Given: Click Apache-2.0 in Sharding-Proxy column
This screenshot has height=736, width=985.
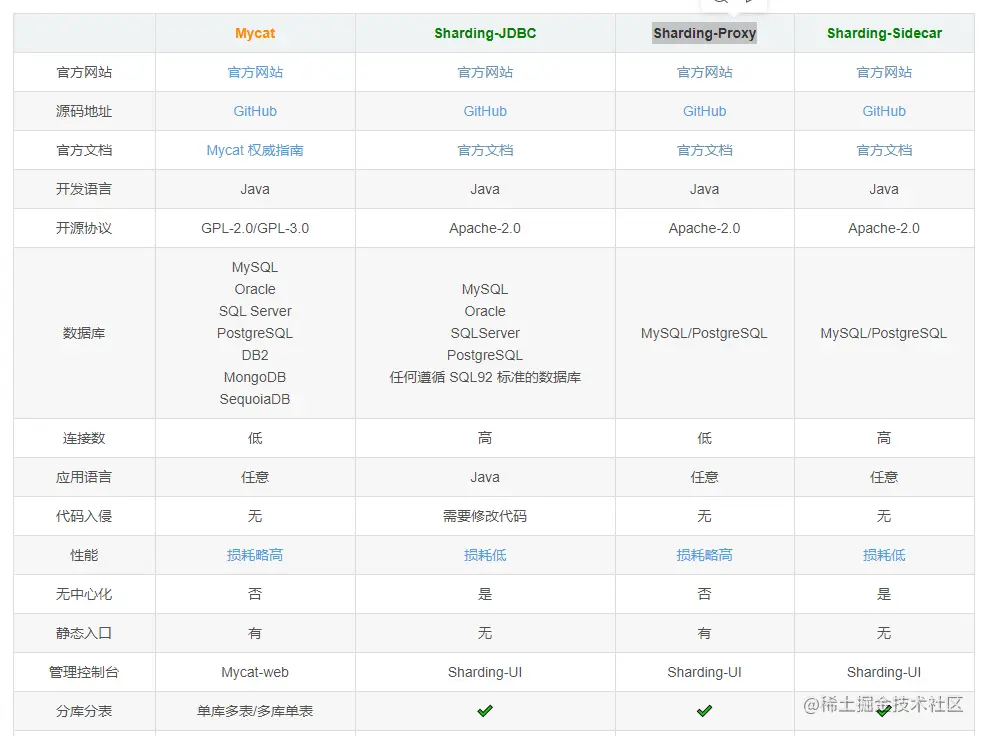Looking at the screenshot, I should click(704, 228).
